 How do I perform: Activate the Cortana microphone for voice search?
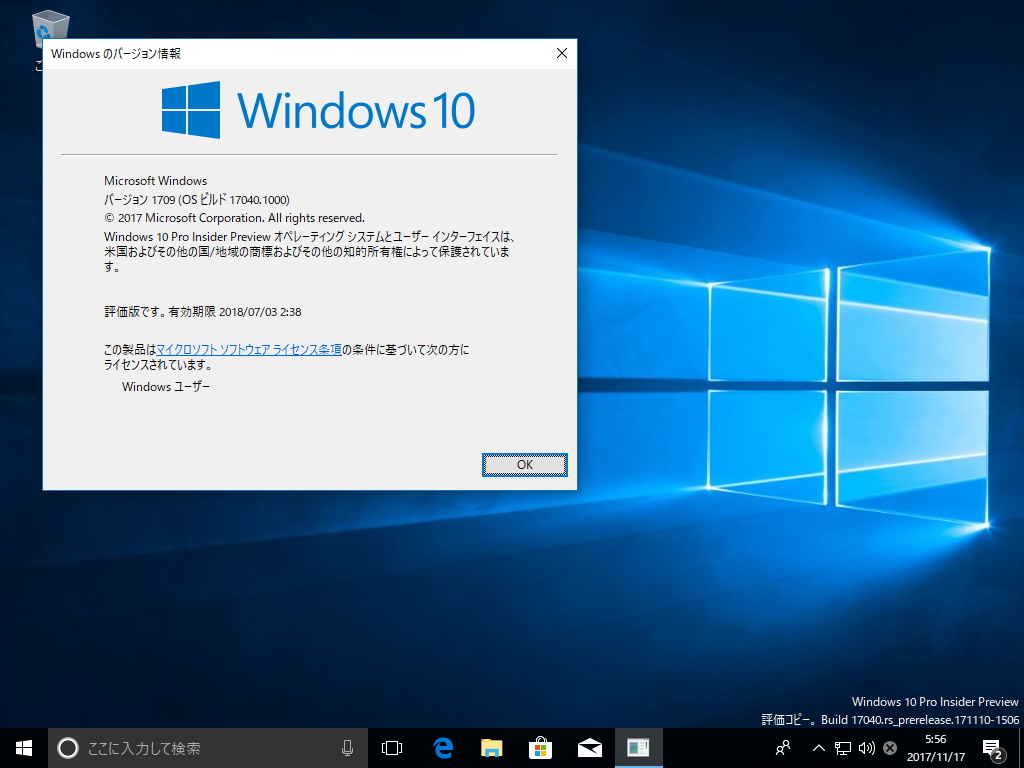(x=345, y=747)
